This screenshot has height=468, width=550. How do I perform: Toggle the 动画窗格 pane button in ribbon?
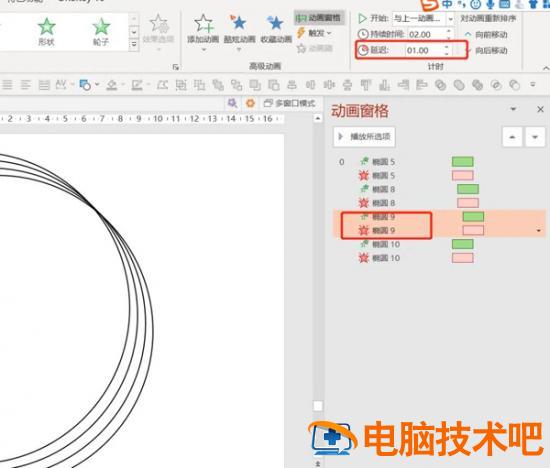(318, 18)
